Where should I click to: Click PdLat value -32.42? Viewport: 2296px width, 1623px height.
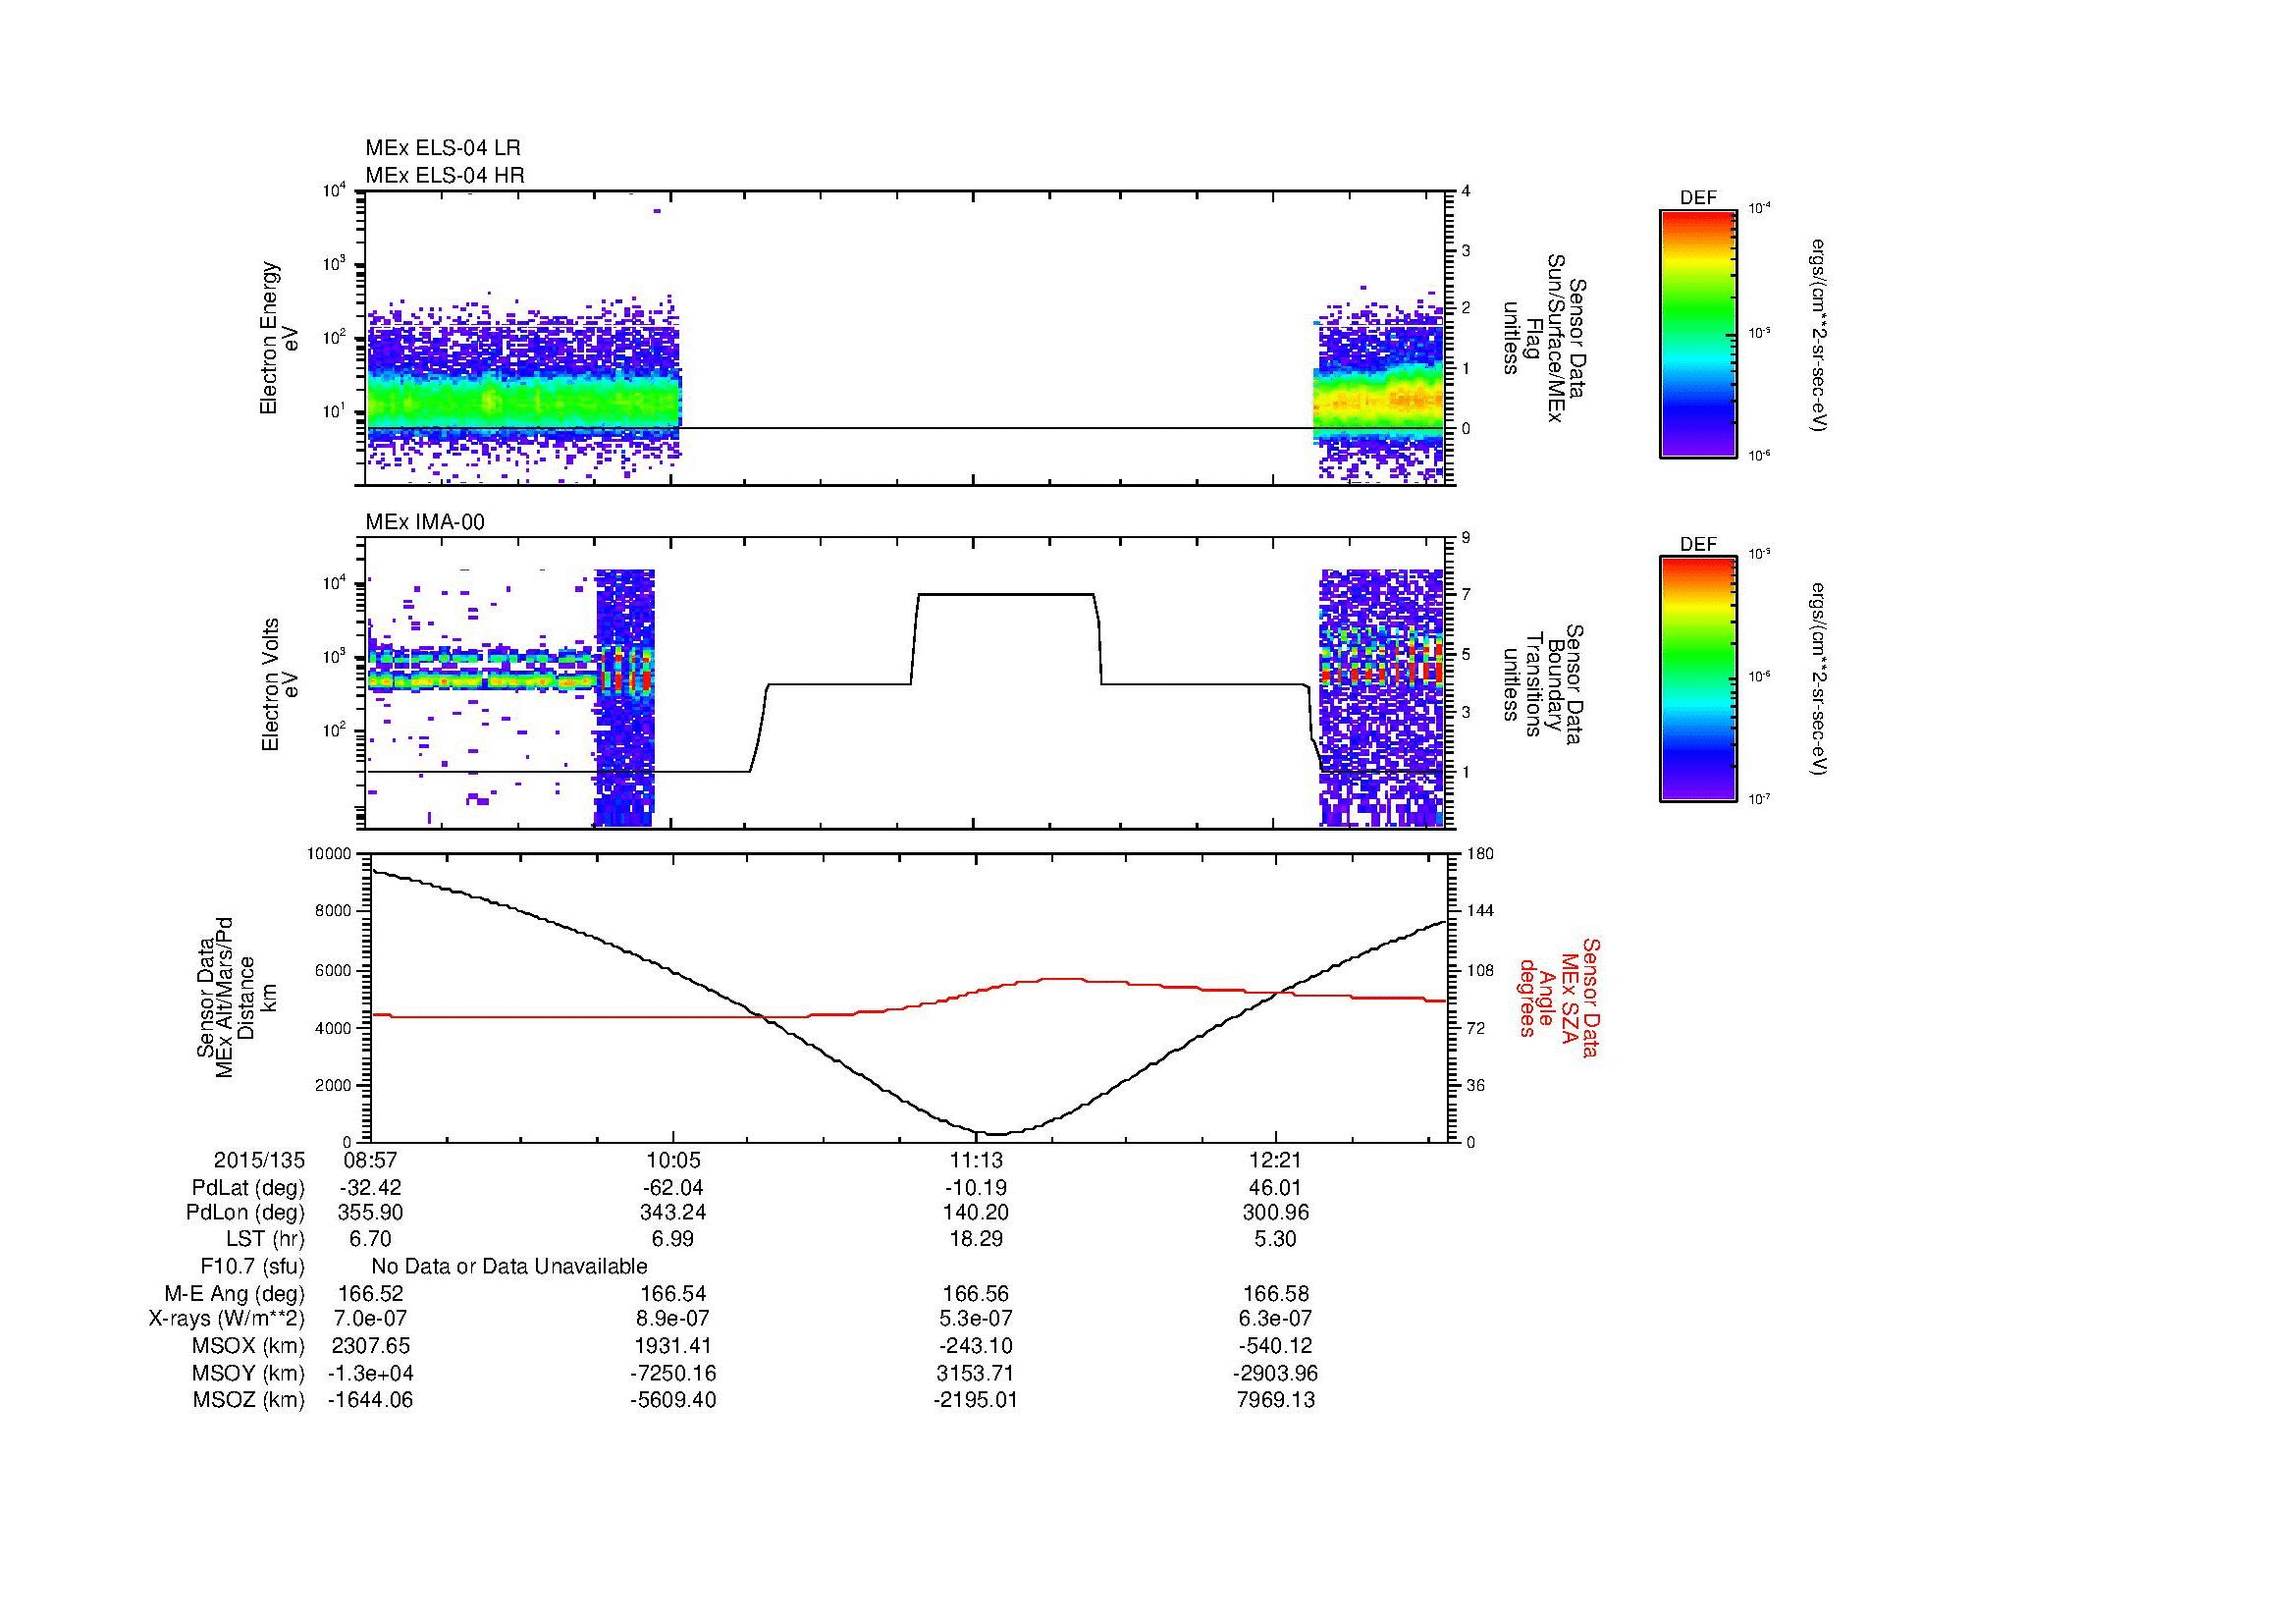[x=371, y=1188]
